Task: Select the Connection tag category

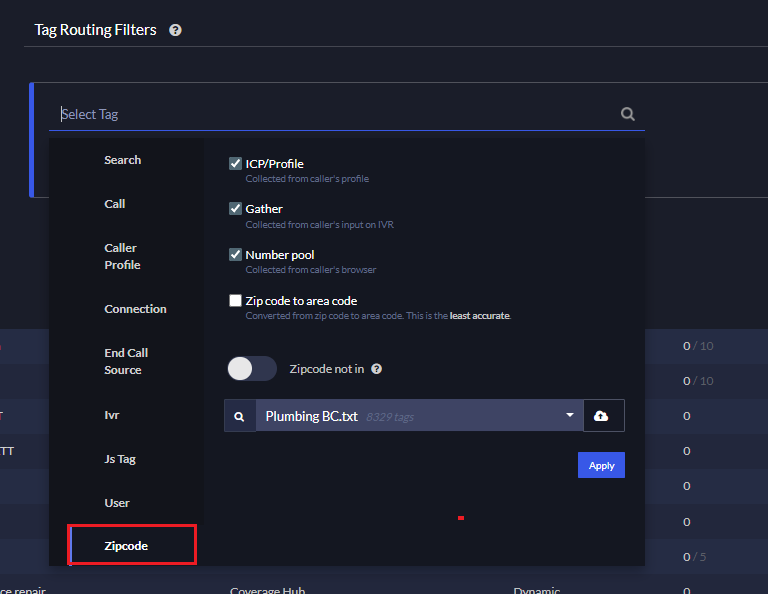Action: click(135, 309)
